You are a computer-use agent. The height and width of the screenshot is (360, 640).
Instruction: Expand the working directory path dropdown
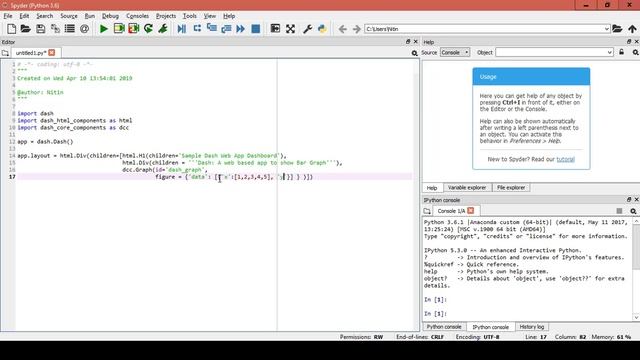point(607,29)
